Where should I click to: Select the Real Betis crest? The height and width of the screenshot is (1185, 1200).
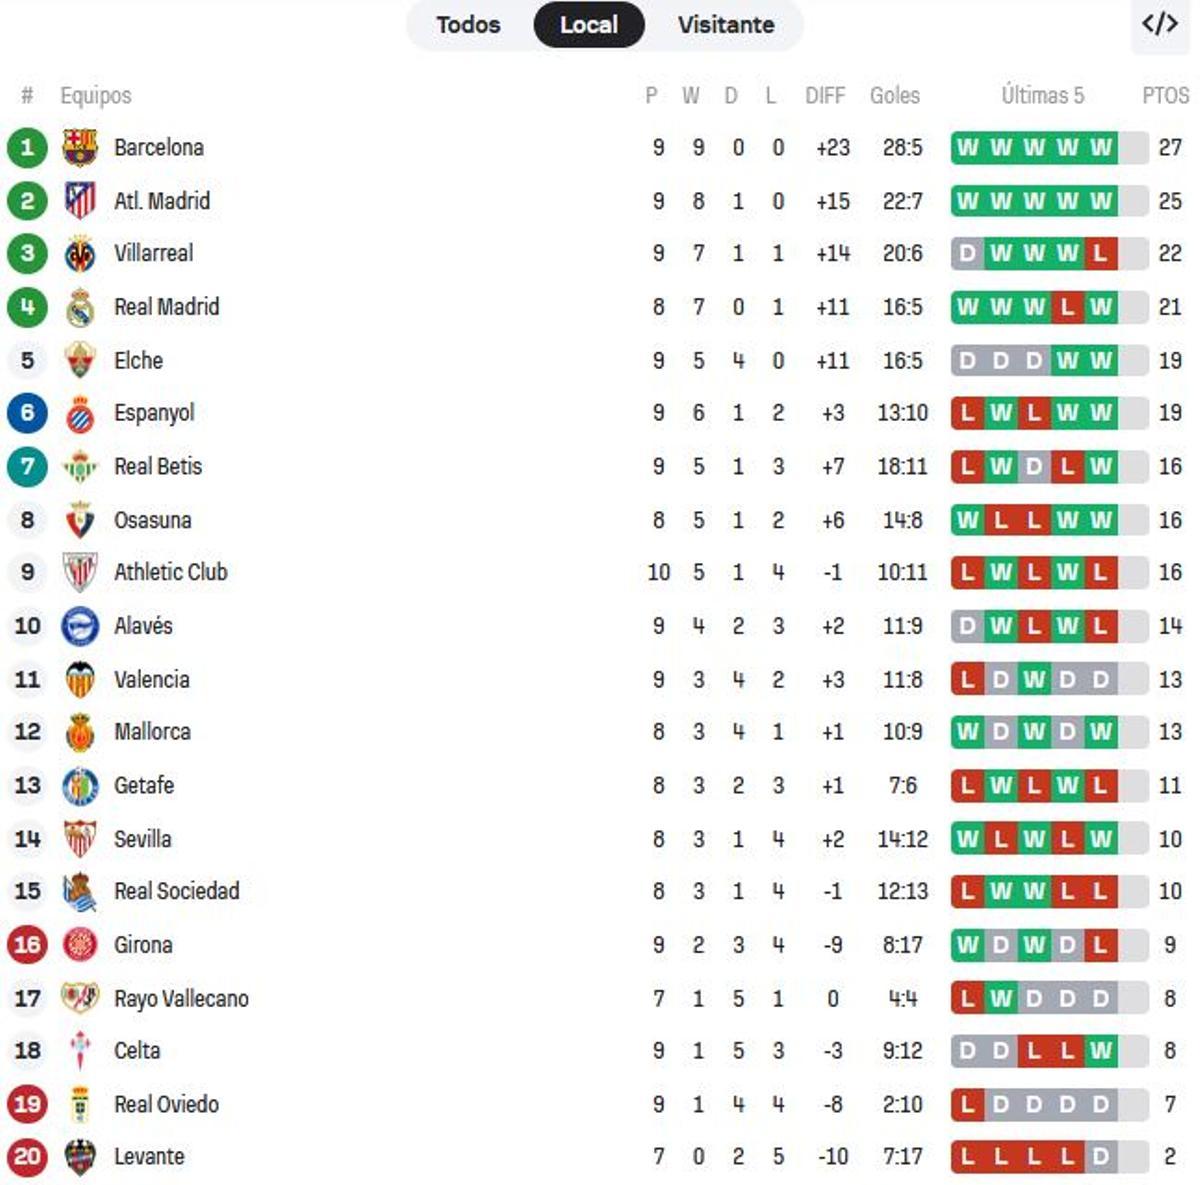[x=80, y=466]
